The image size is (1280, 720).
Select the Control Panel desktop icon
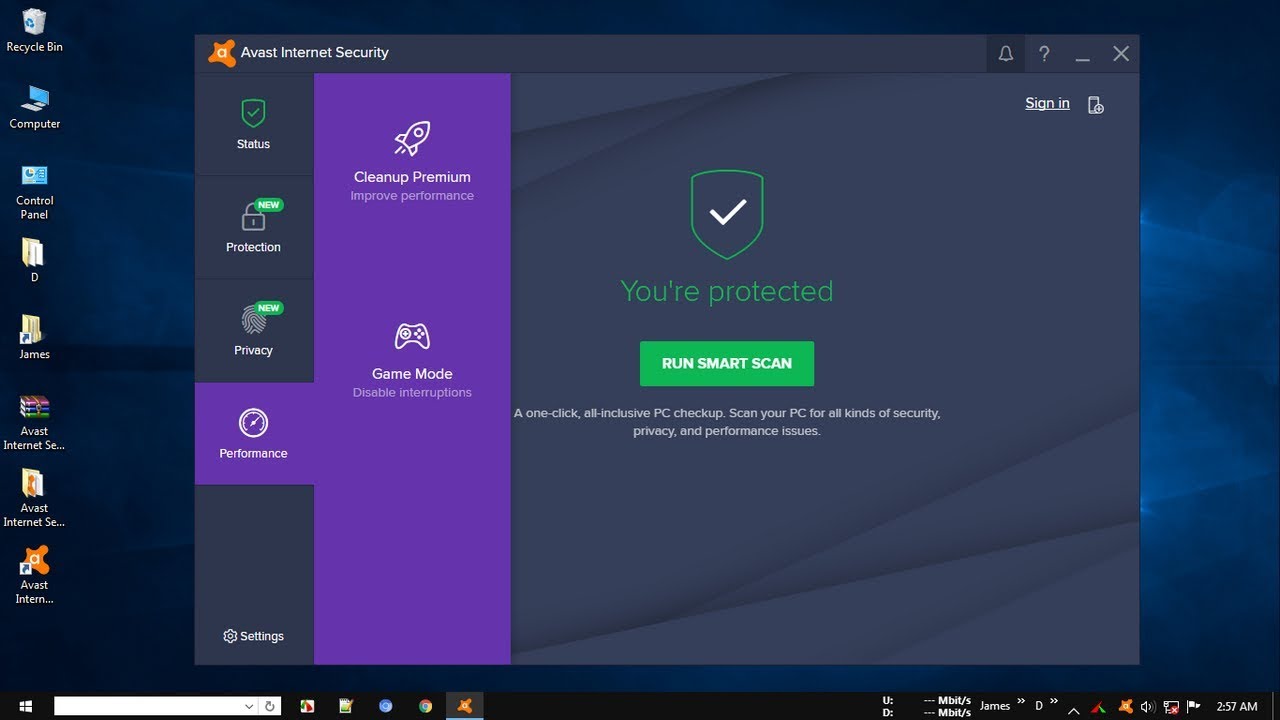pos(34,191)
